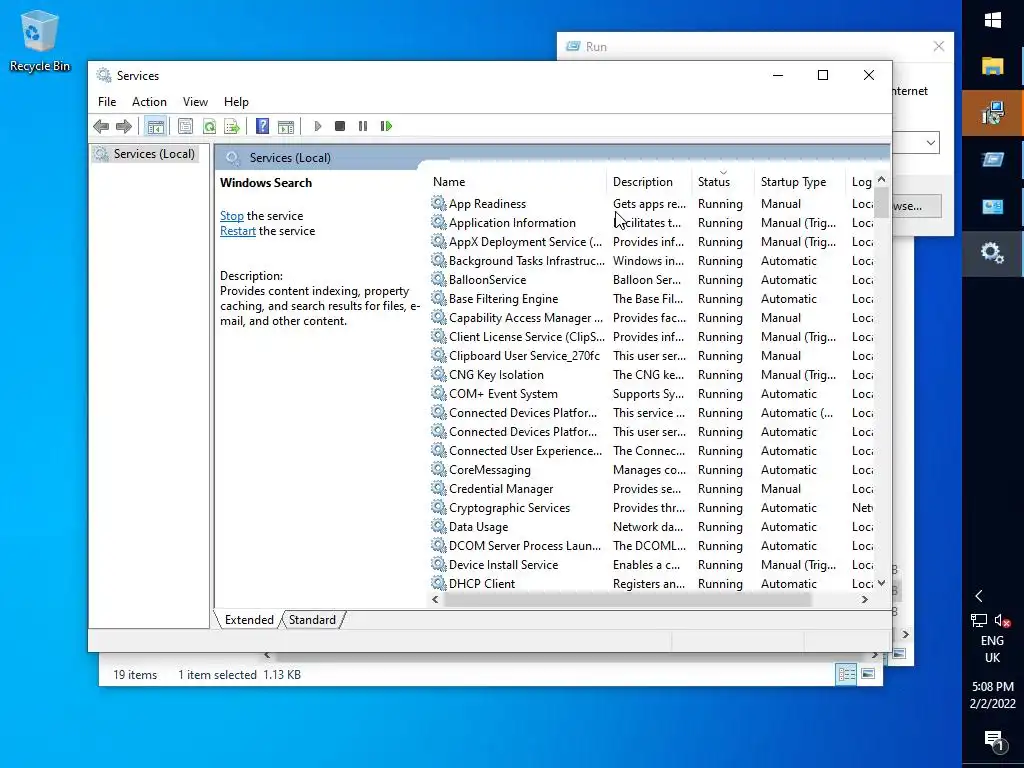Click gear icon beside Cryptographic Services
This screenshot has height=768, width=1024.
[439, 507]
